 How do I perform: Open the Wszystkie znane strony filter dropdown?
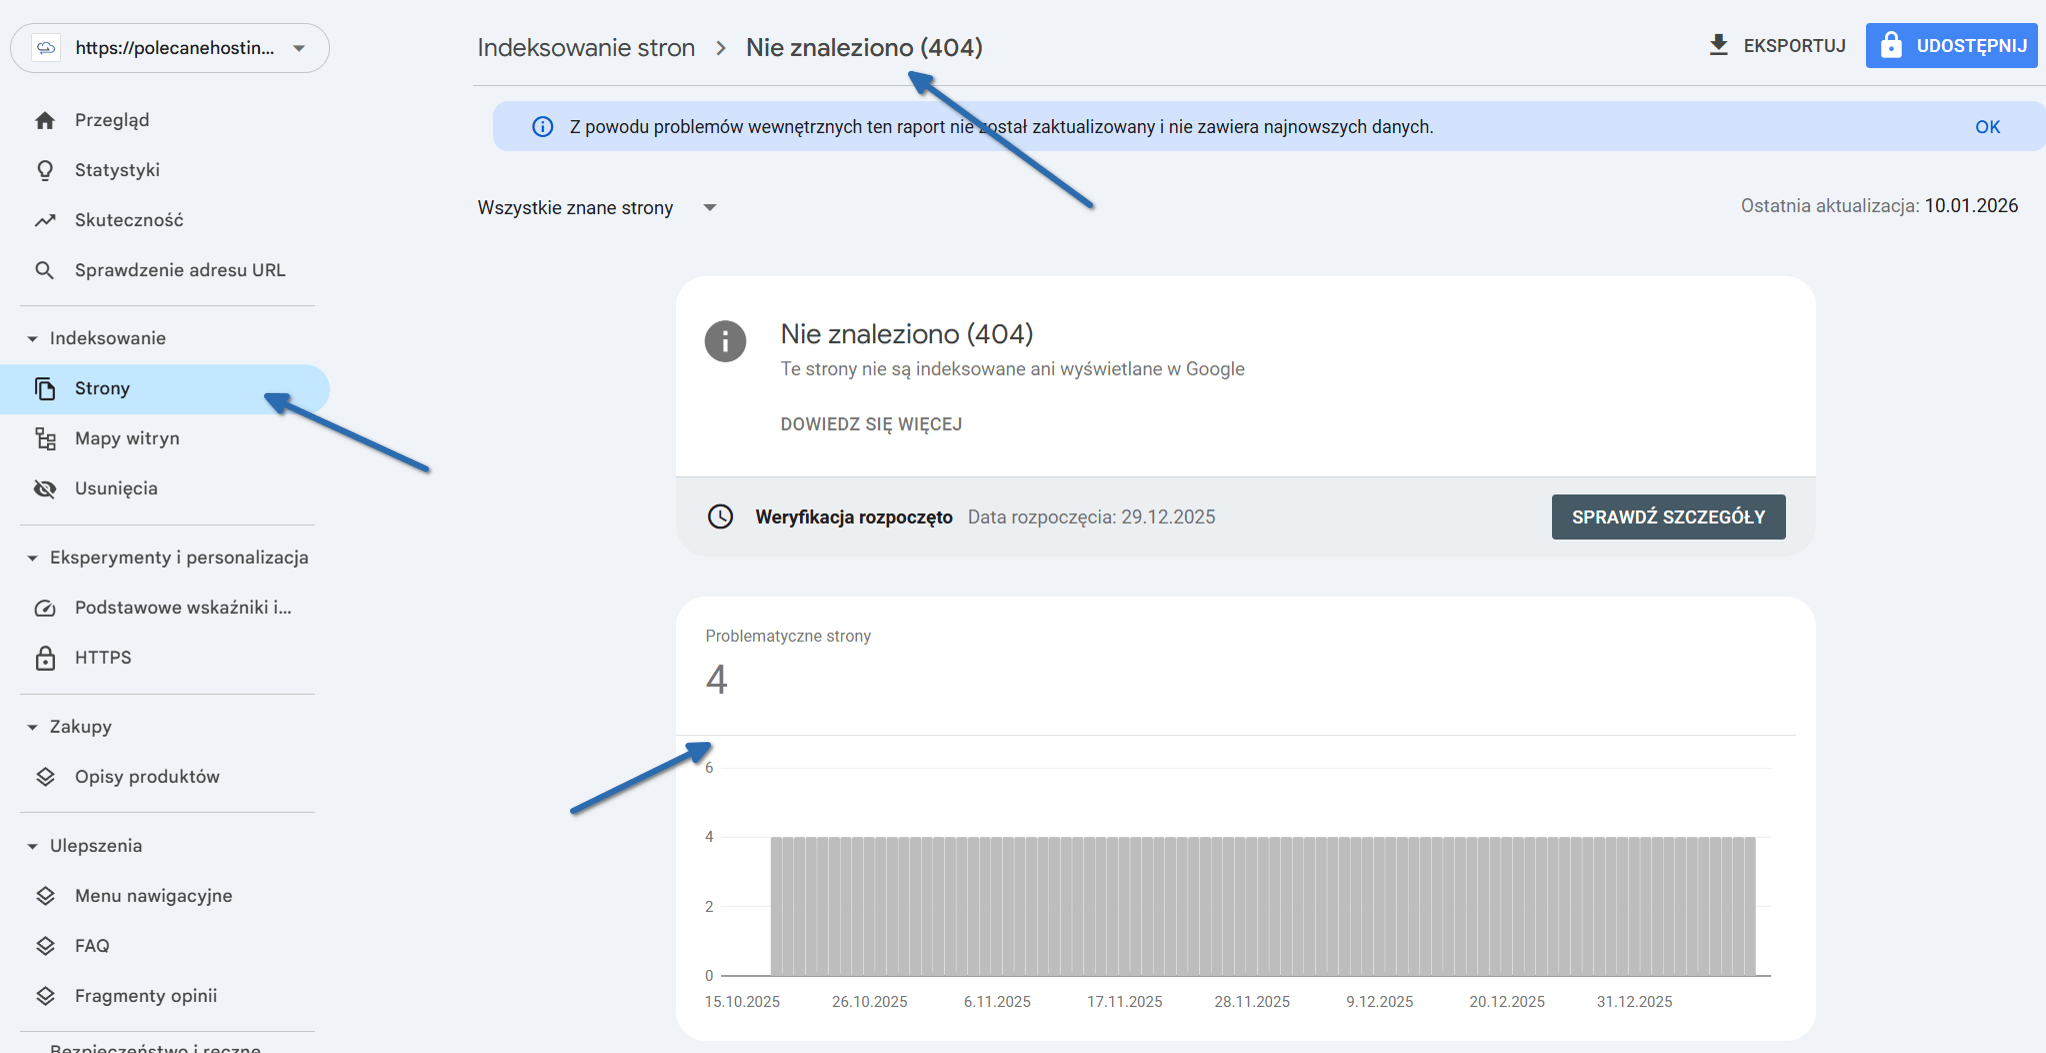[710, 207]
